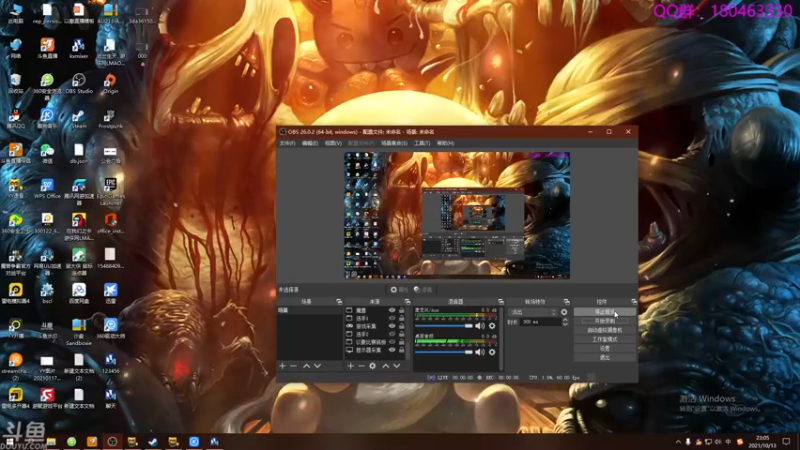The width and height of the screenshot is (800, 450).
Task: Open the 桌面音频 audio settings gear
Action: [x=492, y=352]
